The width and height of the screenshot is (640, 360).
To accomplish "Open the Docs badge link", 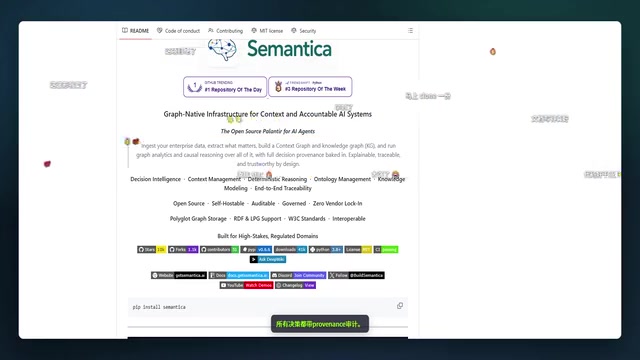I will click(239, 275).
